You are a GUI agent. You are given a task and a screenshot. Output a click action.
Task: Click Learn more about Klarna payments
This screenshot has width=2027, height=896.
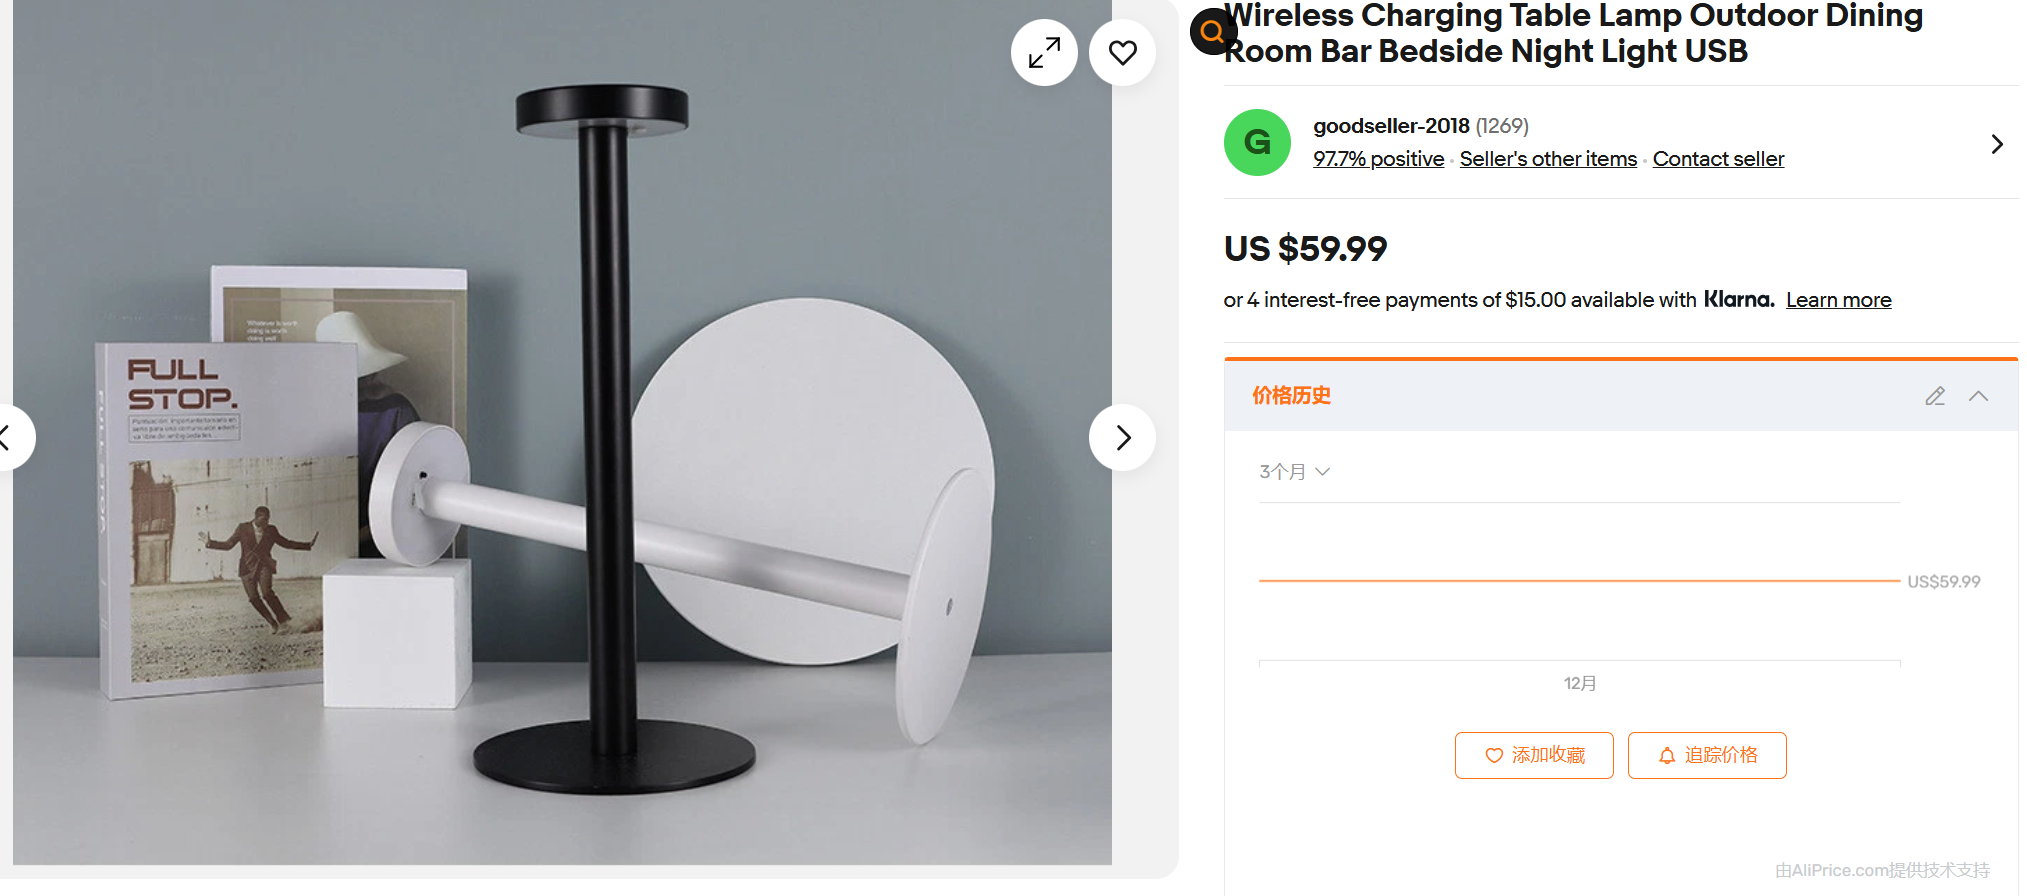[1838, 300]
